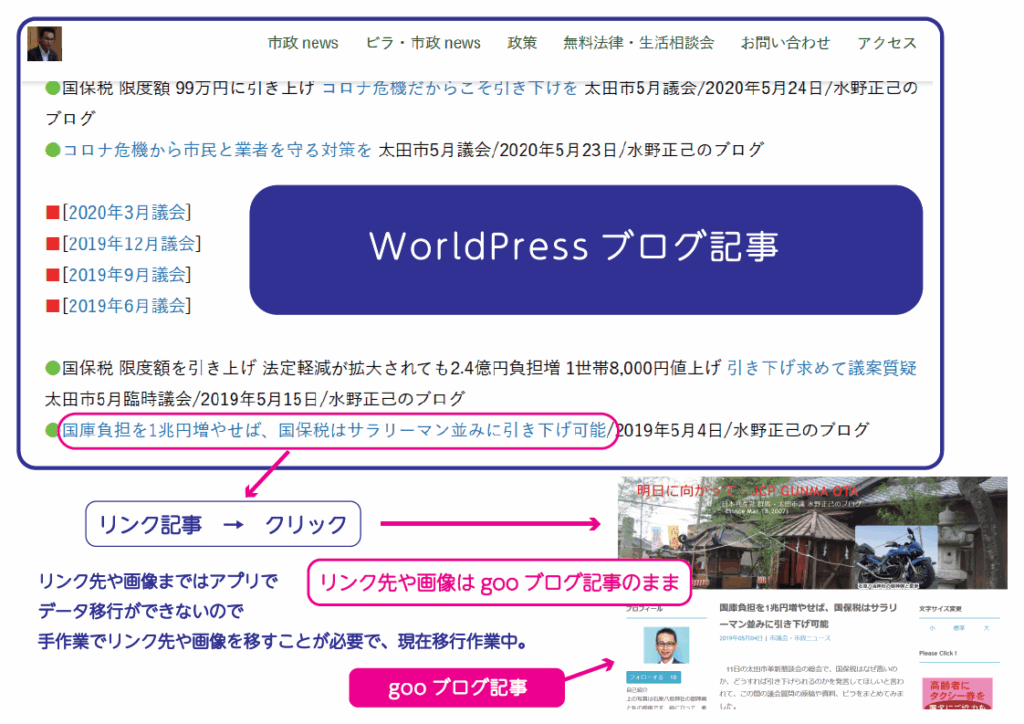Click the 高齢者にタクシー券を banner

point(957,693)
